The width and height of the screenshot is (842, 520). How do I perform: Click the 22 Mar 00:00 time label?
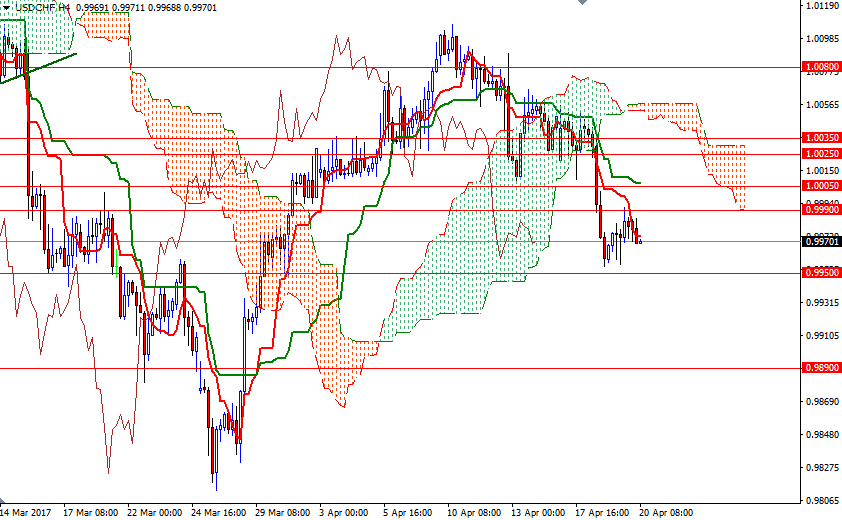155,512
